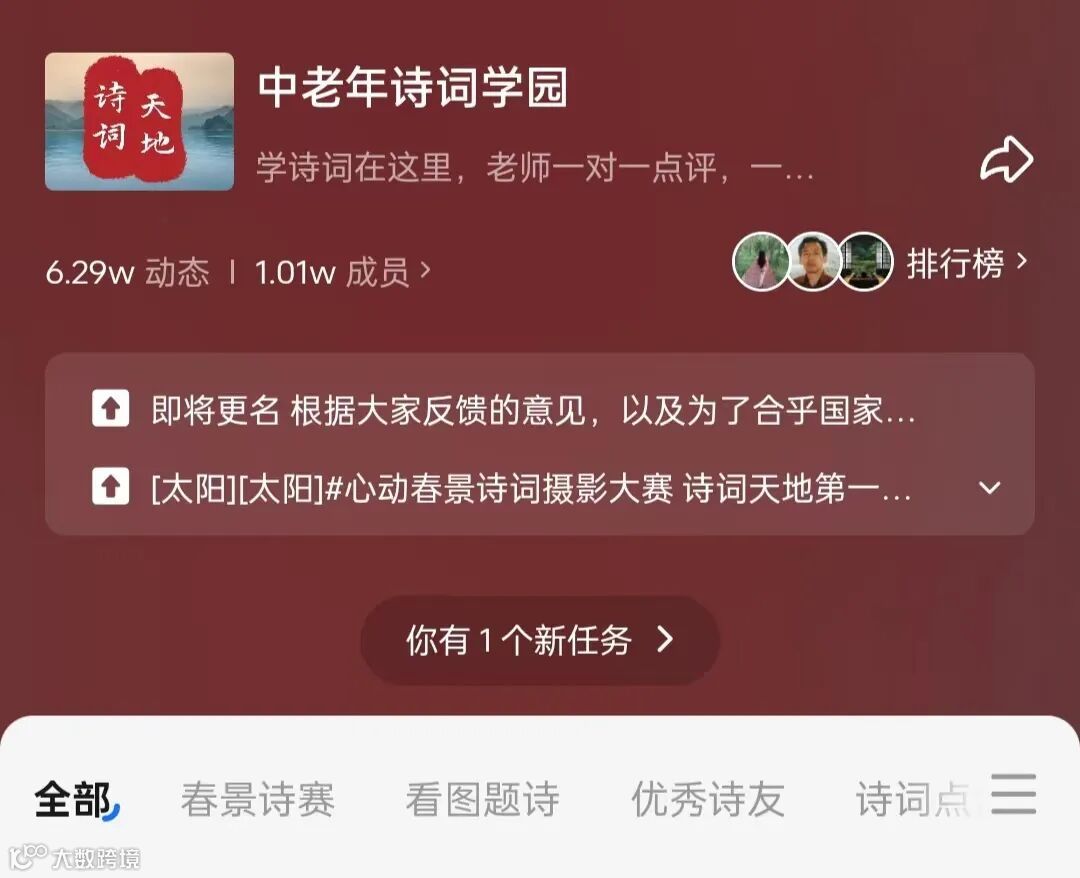This screenshot has height=878, width=1080.
Task: Select the 全部 tab
Action: click(76, 800)
